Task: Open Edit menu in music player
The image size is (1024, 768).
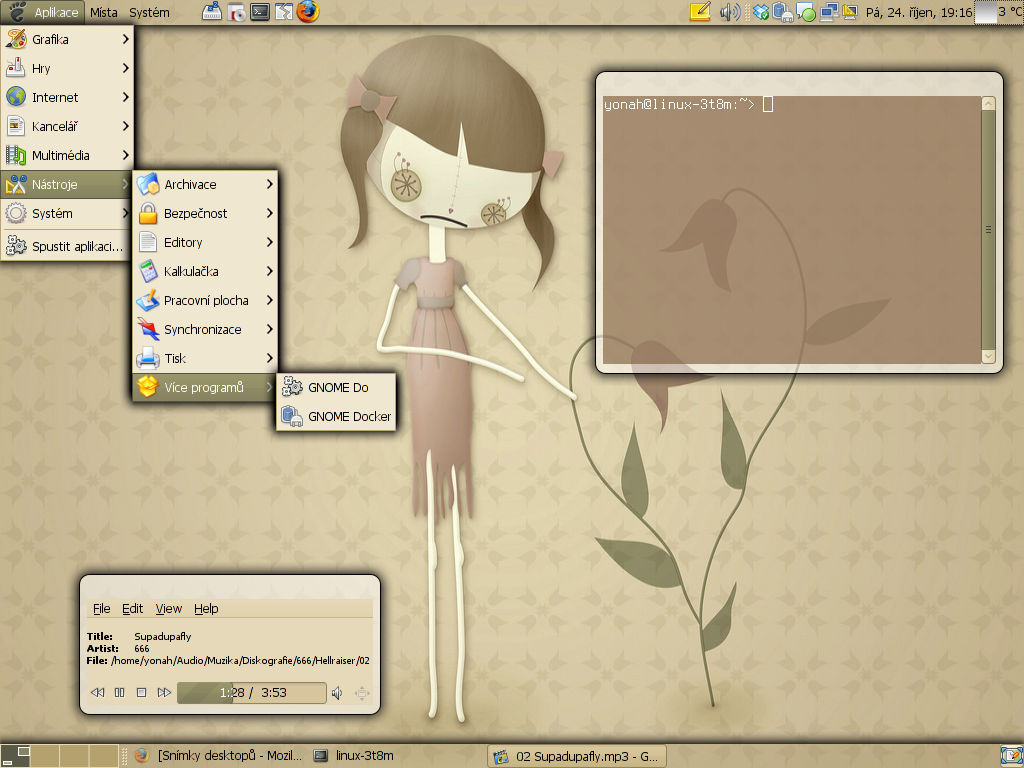Action: 133,609
